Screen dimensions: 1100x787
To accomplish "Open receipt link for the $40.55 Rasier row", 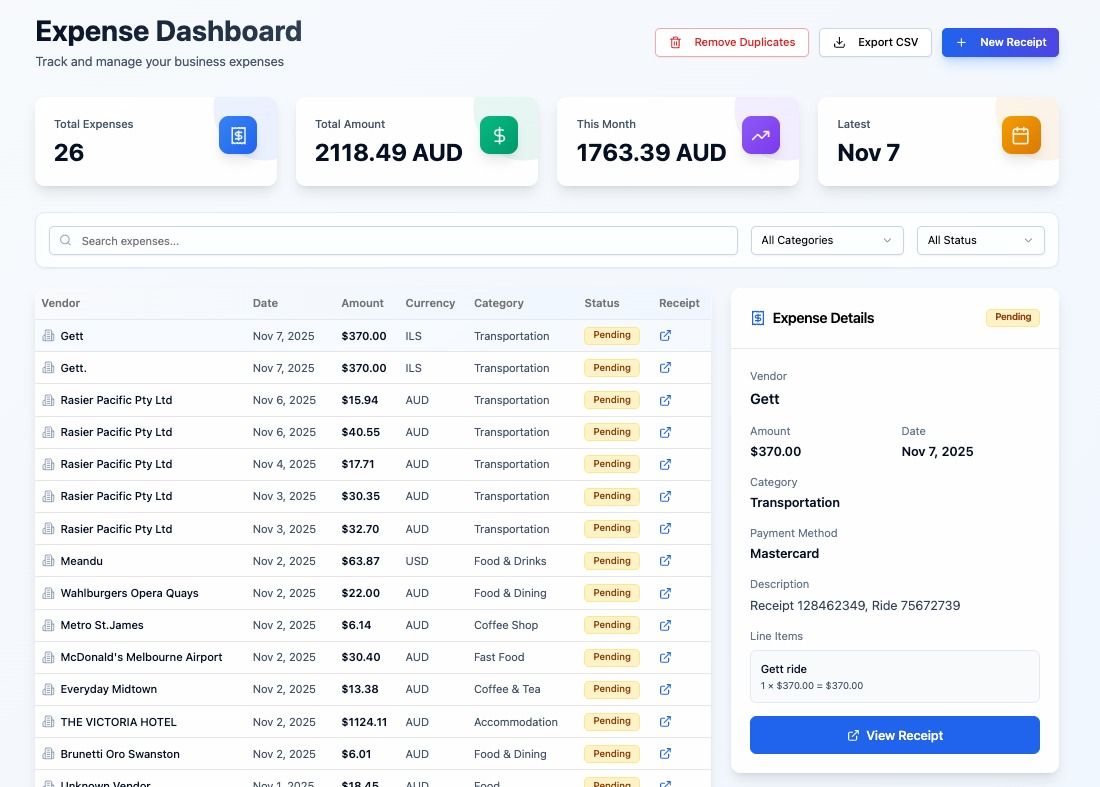I will (665, 432).
